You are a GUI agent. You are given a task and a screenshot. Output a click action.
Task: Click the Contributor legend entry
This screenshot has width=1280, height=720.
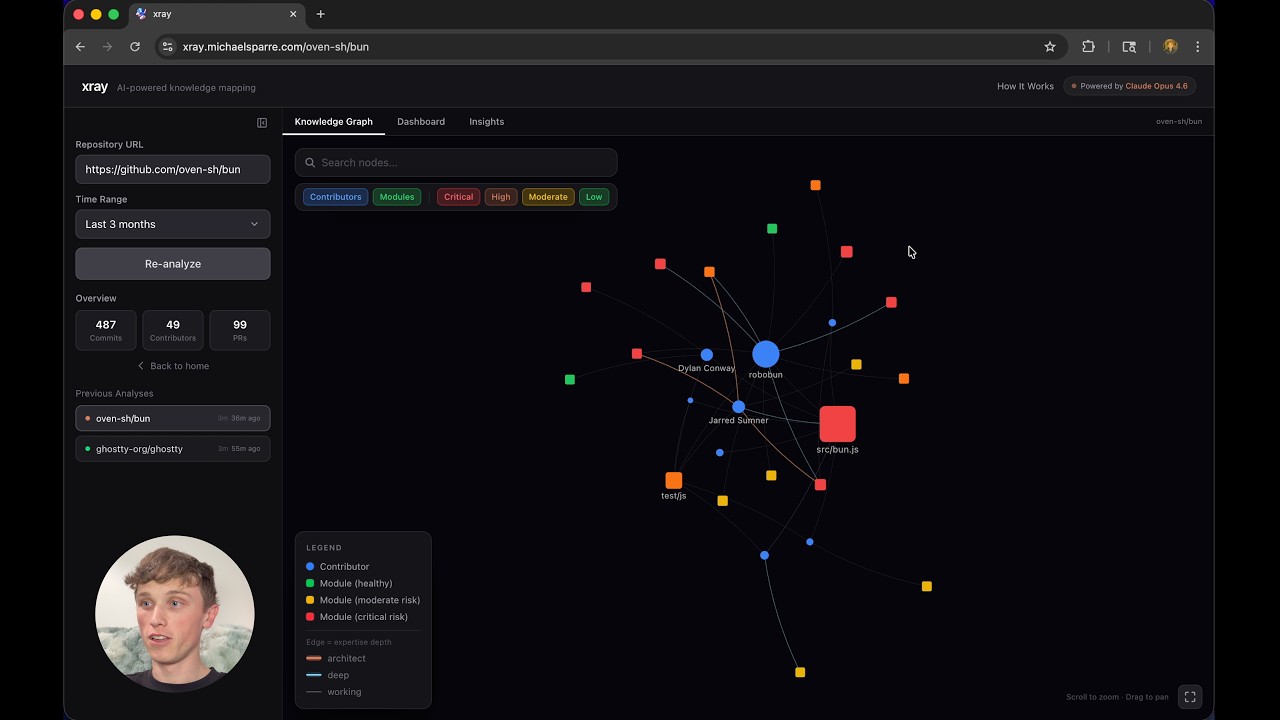(338, 567)
